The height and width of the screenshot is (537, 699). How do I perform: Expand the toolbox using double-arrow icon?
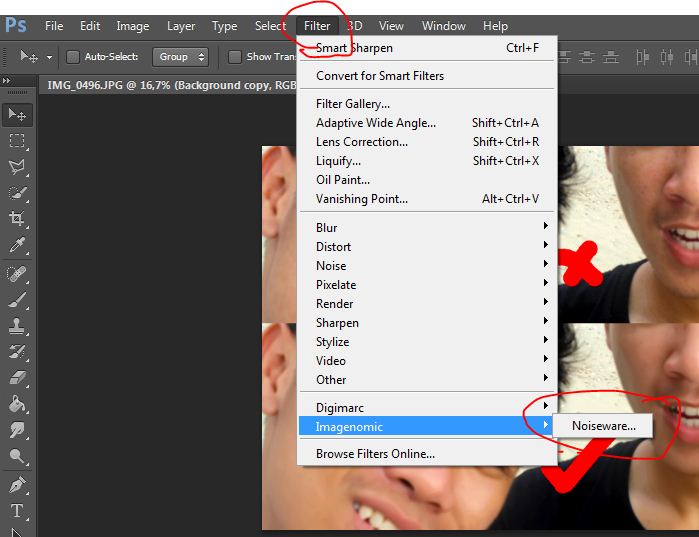point(6,81)
